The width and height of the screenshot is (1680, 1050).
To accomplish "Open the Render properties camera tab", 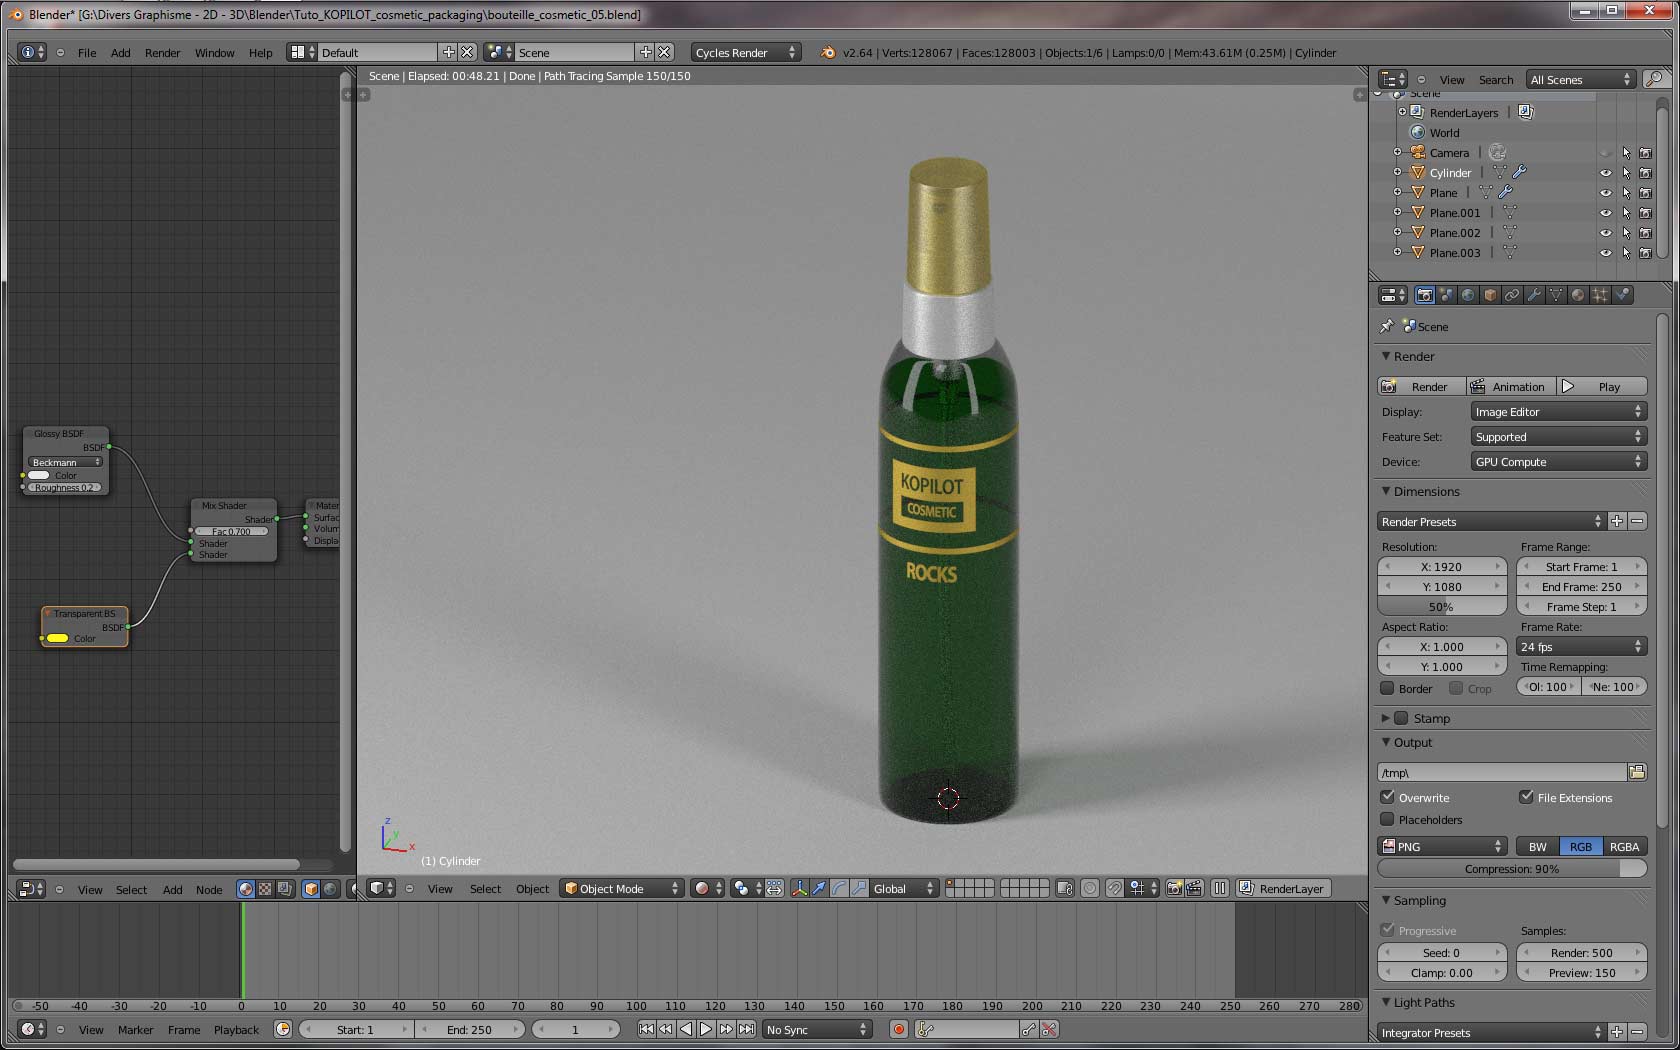I will tap(1425, 295).
